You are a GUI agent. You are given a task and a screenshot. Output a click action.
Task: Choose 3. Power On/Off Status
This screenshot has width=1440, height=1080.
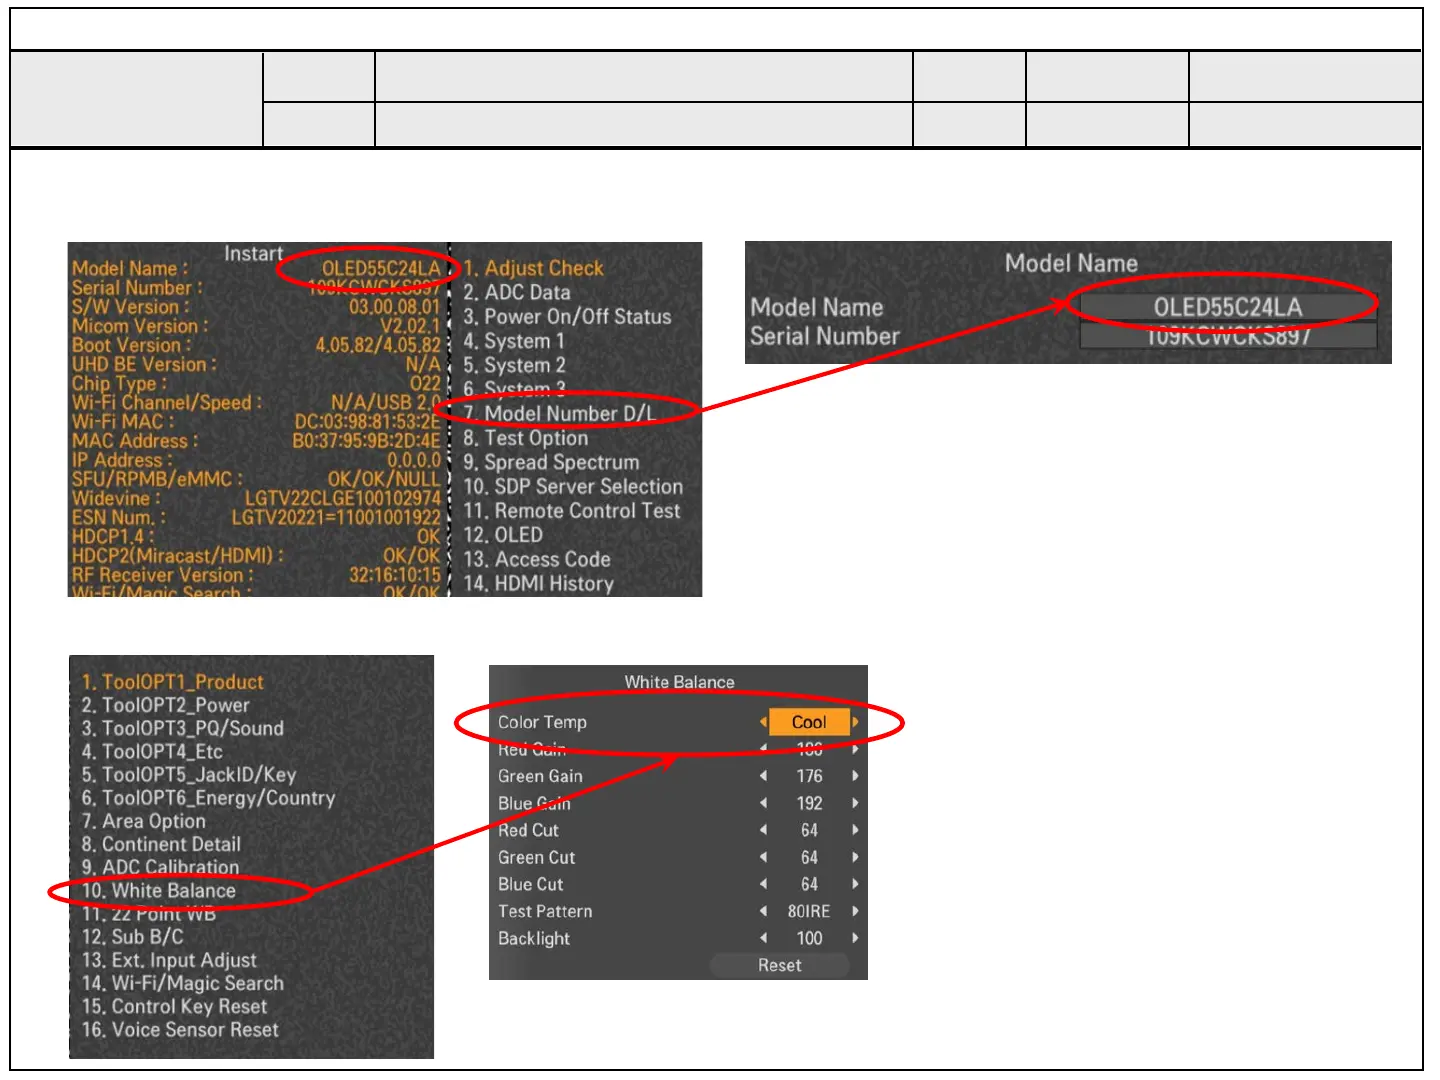tap(567, 316)
